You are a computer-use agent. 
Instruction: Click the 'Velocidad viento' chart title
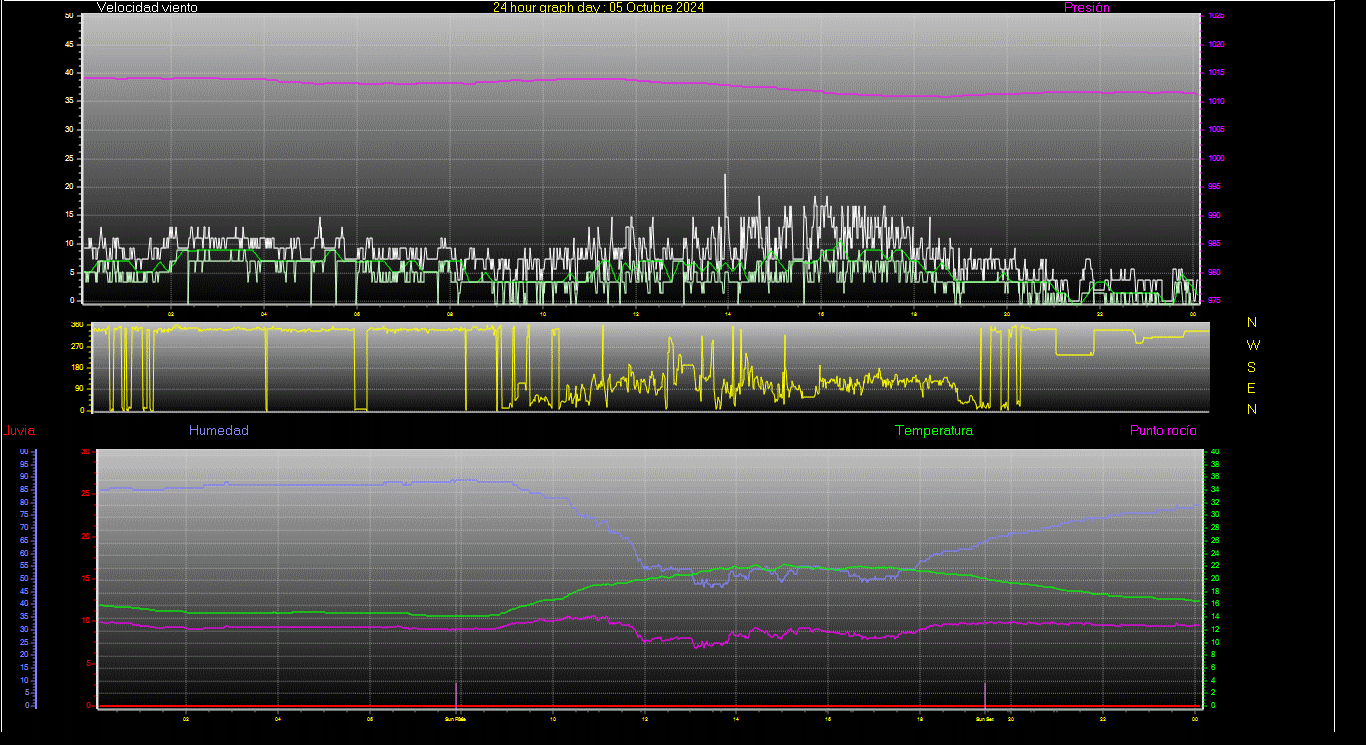(x=147, y=7)
